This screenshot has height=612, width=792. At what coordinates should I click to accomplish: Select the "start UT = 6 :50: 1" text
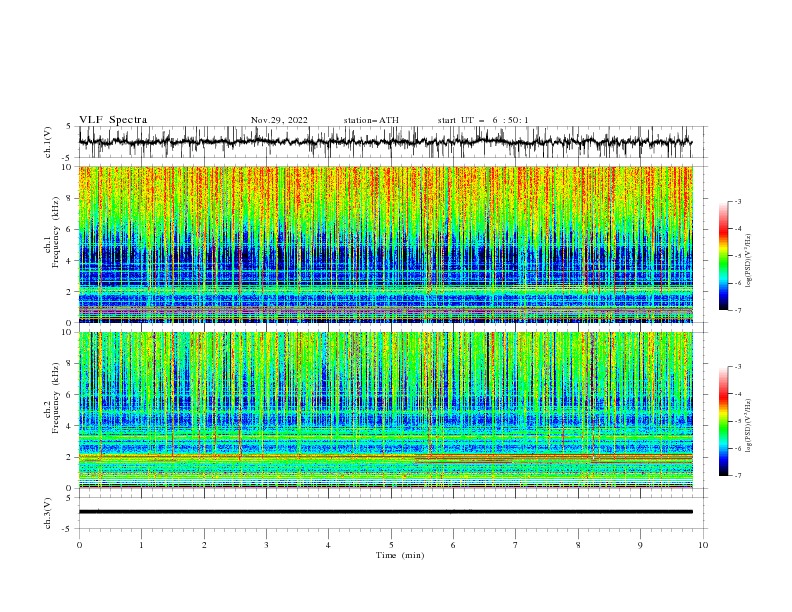click(483, 120)
